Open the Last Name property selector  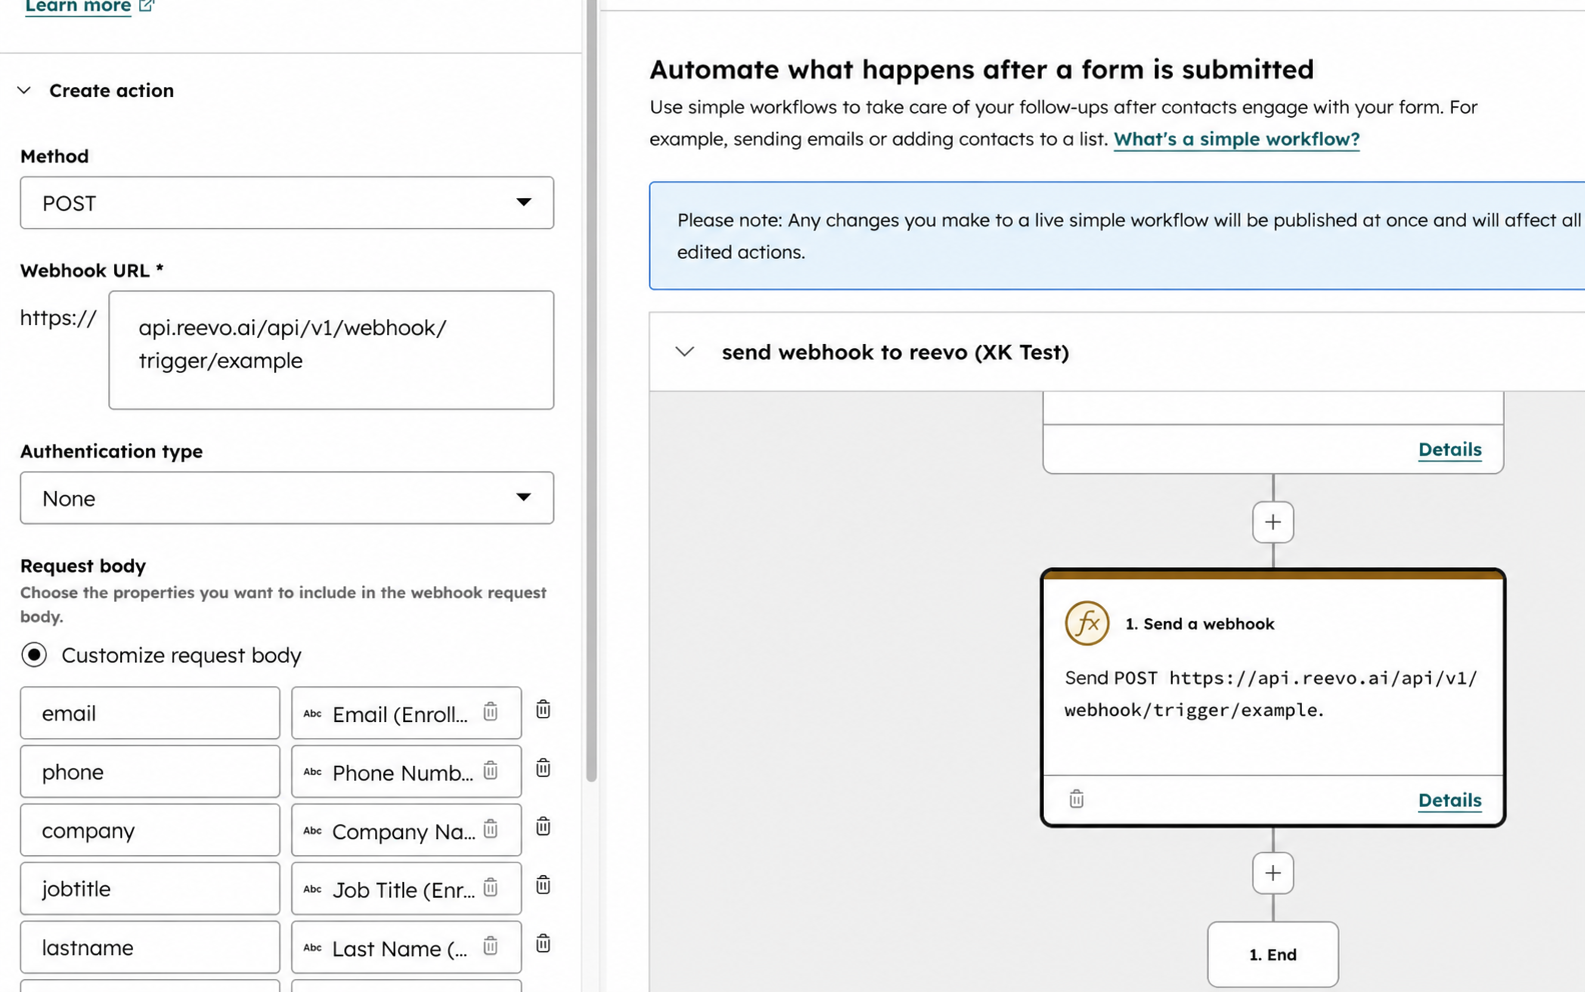coord(406,947)
